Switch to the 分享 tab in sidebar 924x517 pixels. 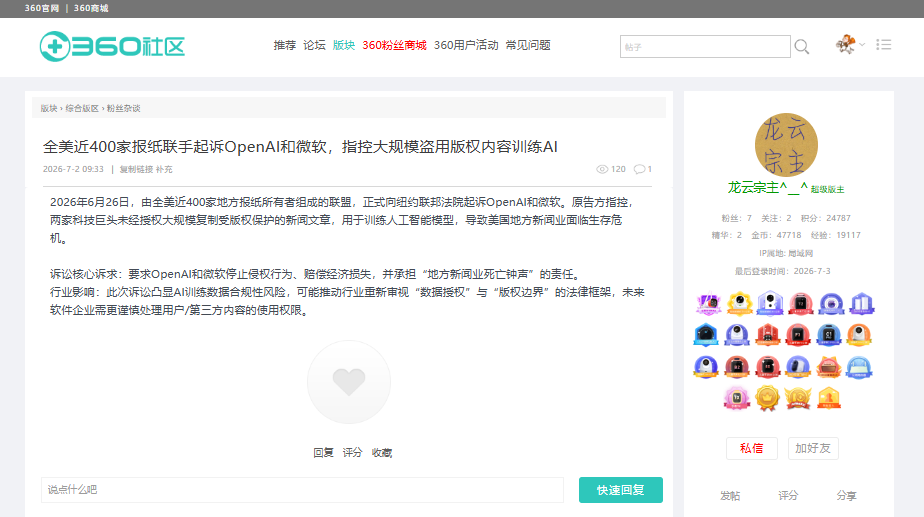point(846,496)
